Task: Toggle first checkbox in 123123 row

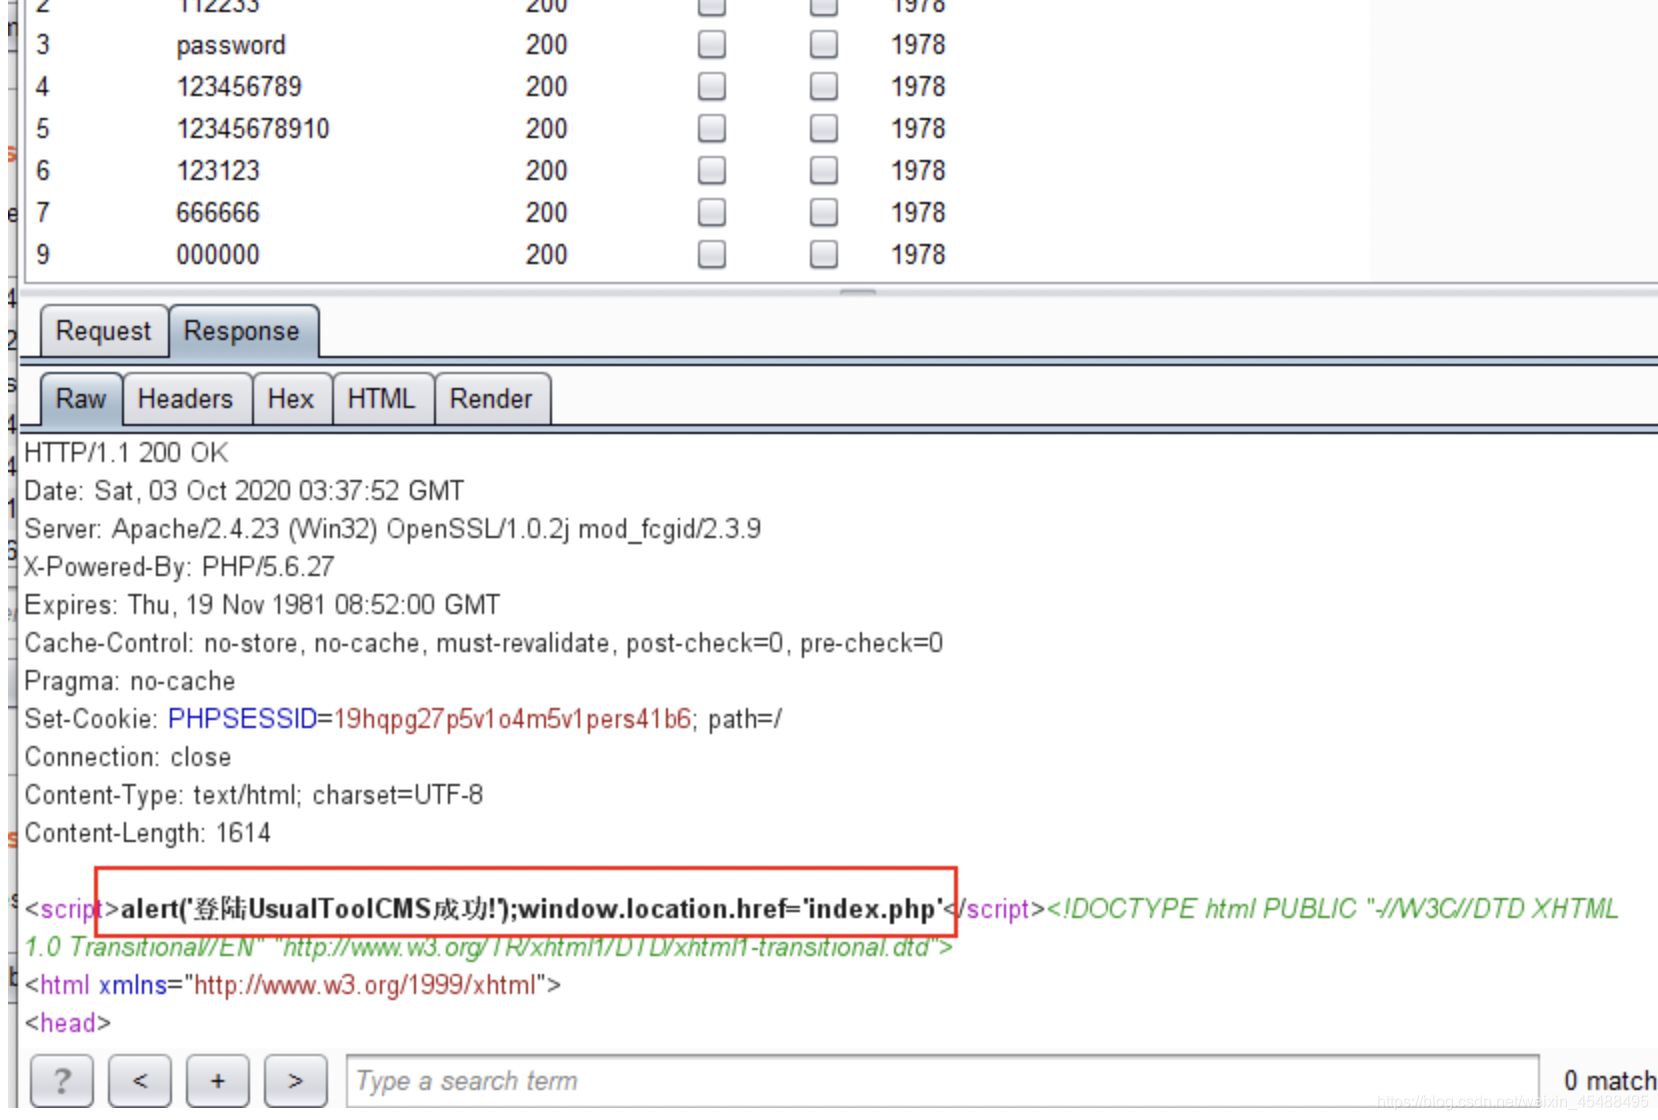Action: [x=712, y=170]
